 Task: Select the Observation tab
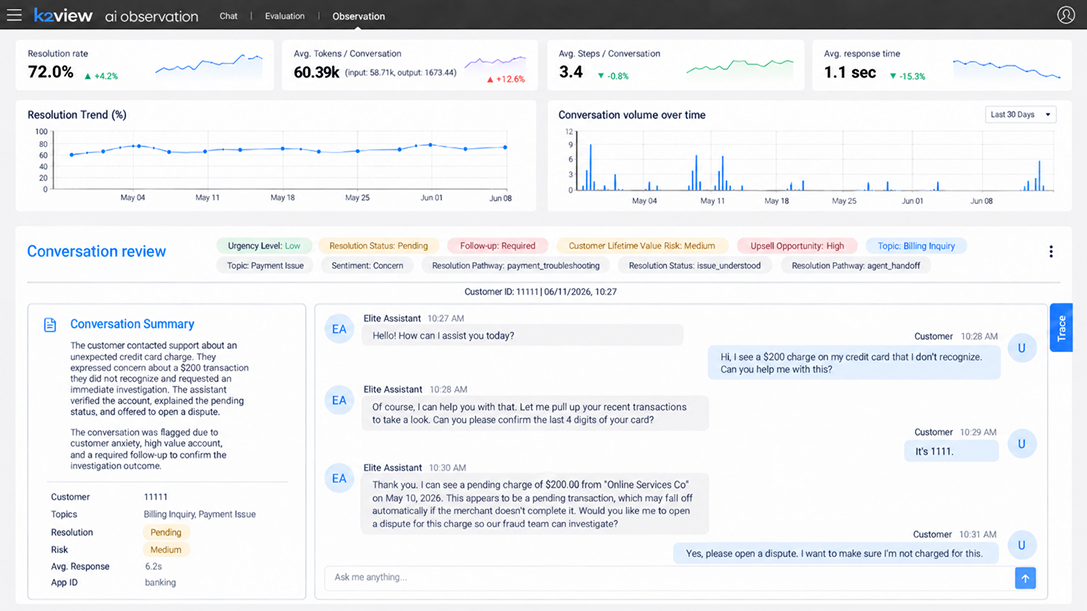tap(358, 16)
